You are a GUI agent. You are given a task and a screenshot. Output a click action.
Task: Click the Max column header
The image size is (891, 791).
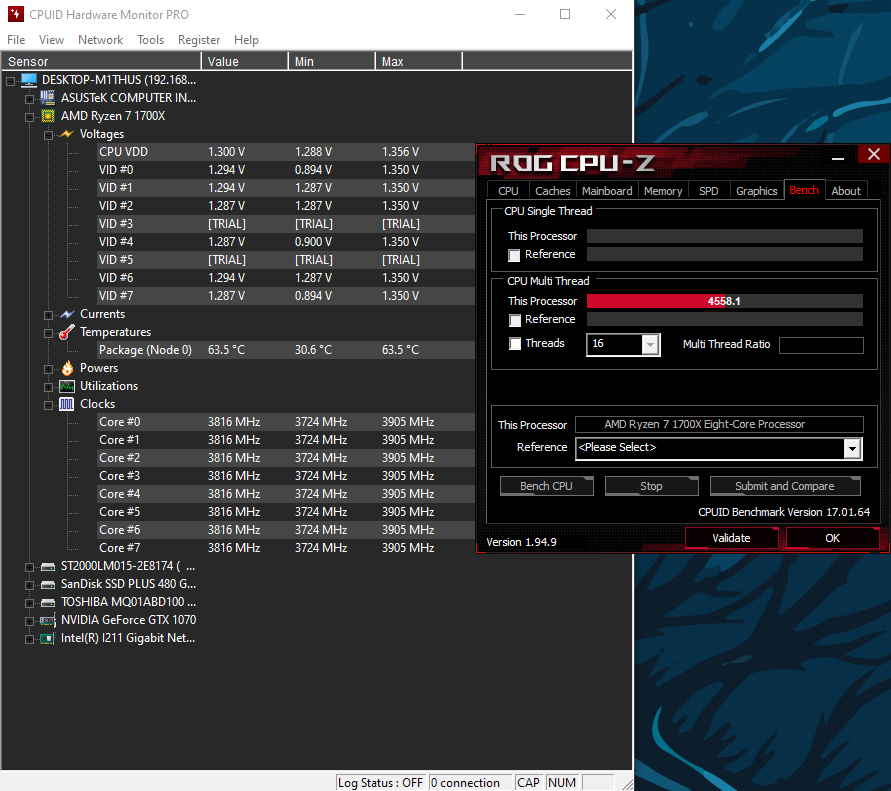point(419,61)
